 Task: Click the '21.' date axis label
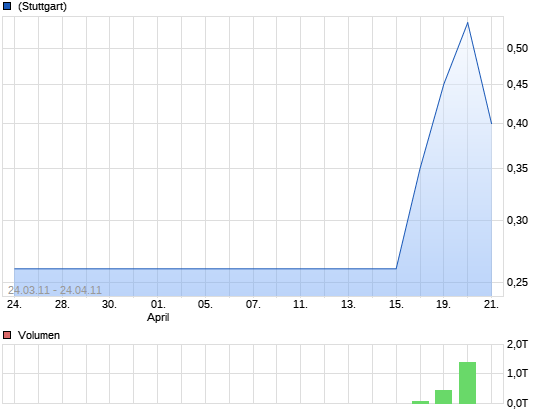(x=491, y=304)
